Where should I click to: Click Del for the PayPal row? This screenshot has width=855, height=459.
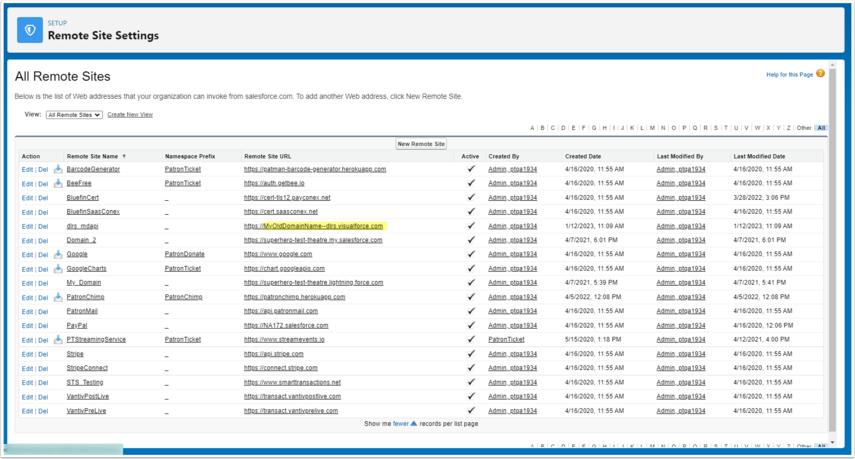pyautogui.click(x=43, y=325)
